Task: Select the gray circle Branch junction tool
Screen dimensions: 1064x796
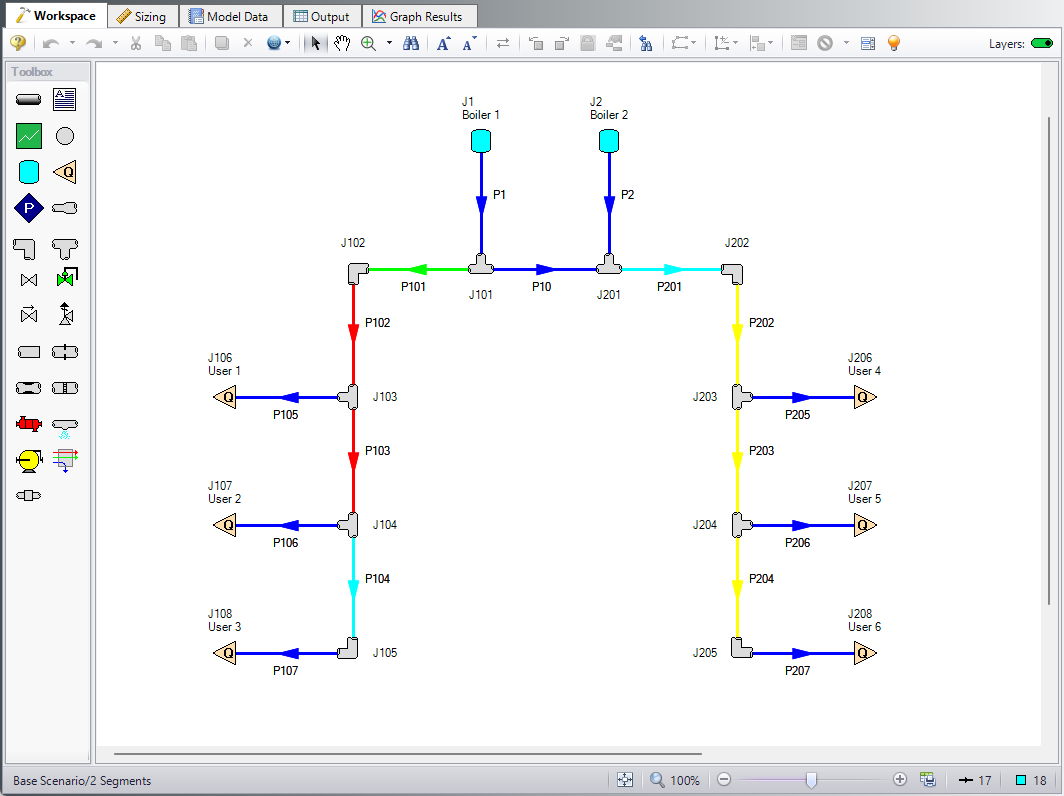Action: pos(64,136)
